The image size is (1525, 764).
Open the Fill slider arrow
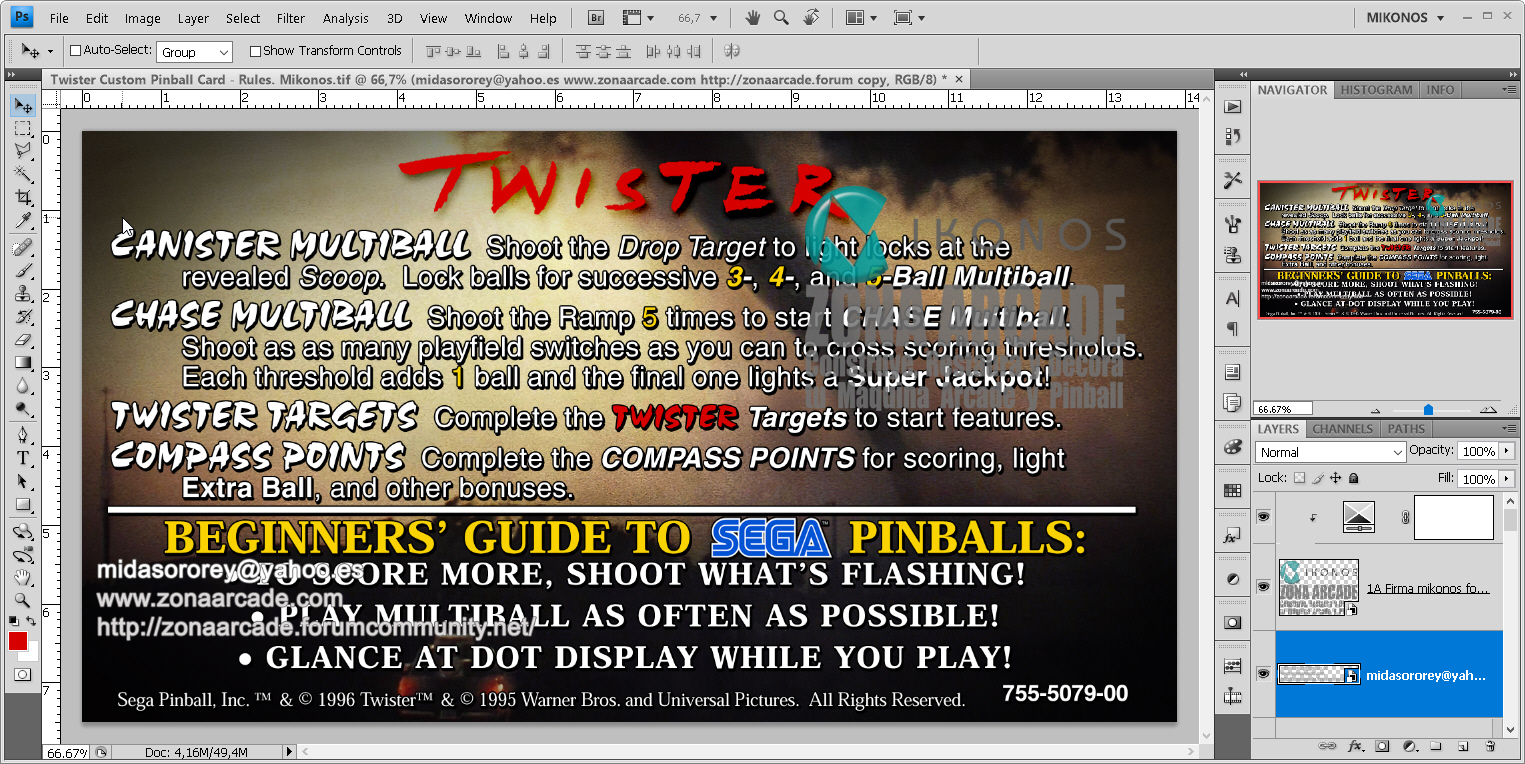1505,479
